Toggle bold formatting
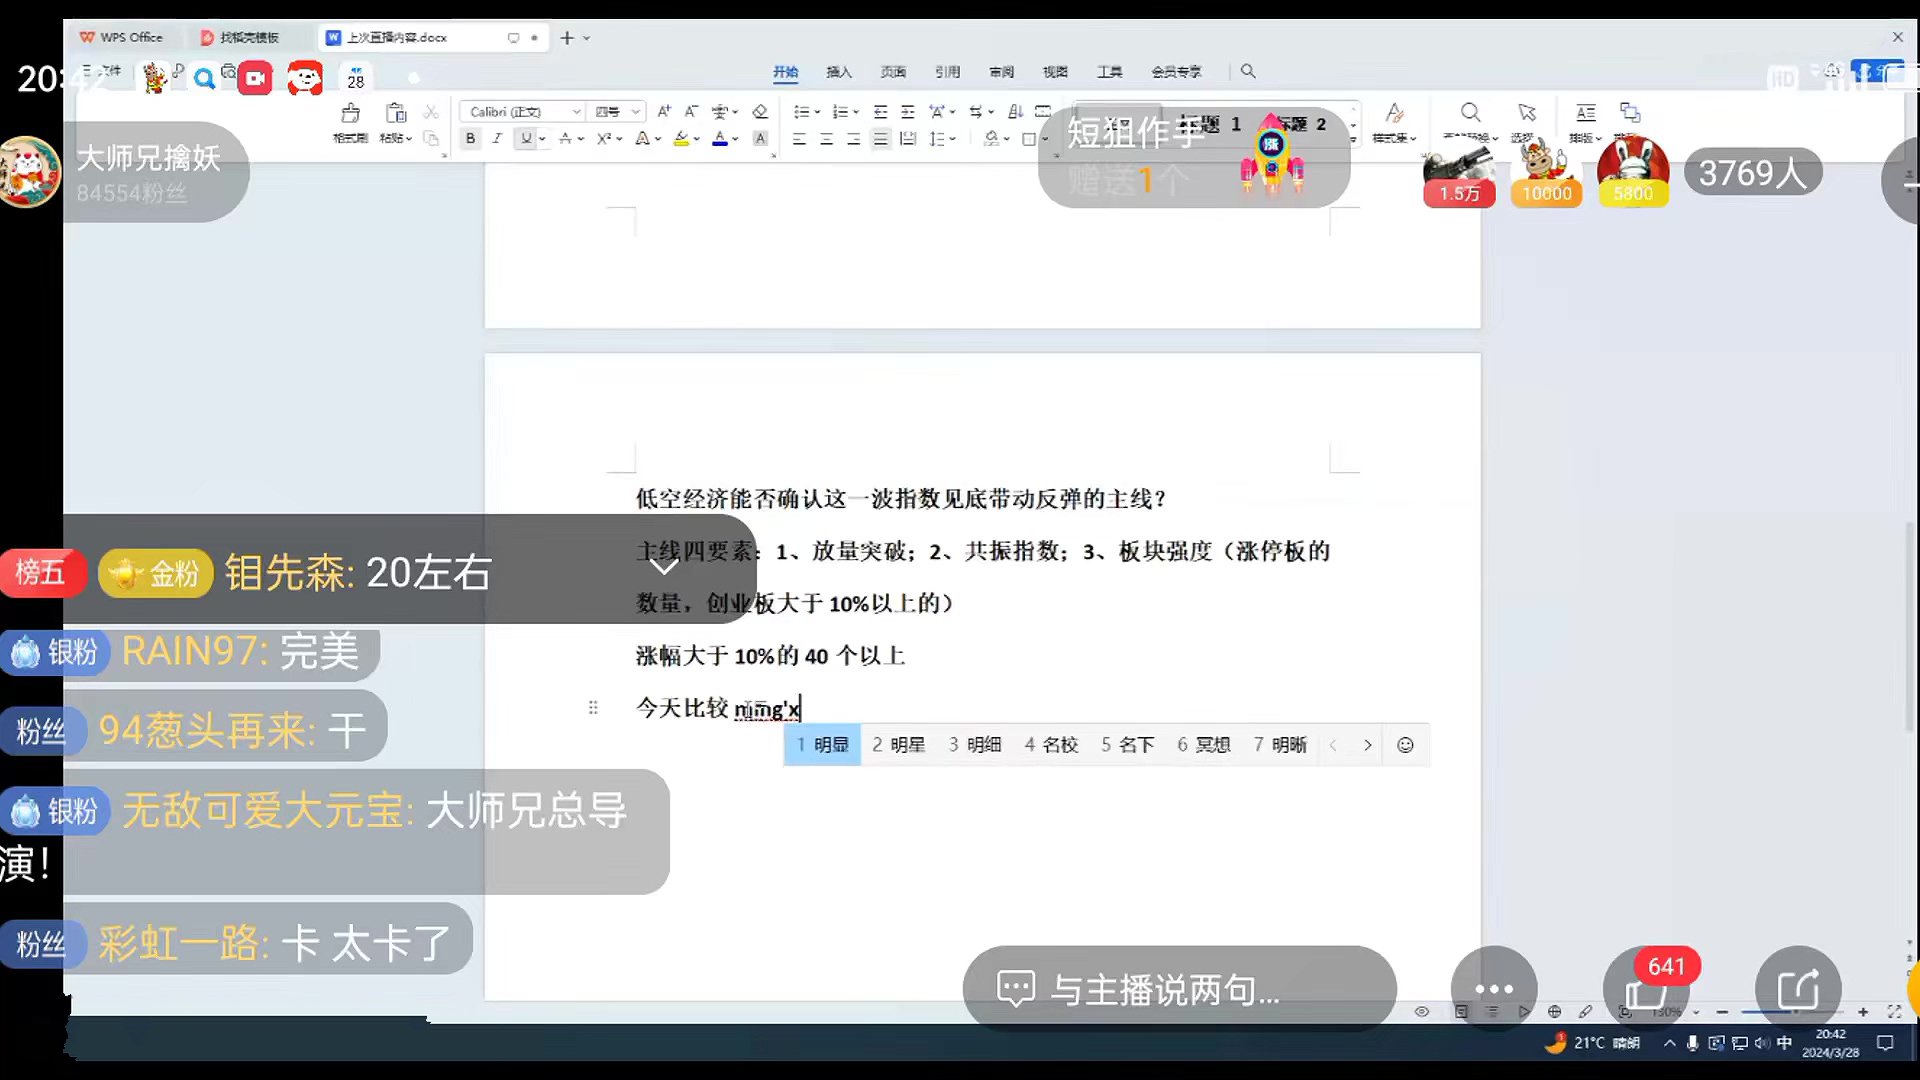The height and width of the screenshot is (1080, 1920). point(470,139)
